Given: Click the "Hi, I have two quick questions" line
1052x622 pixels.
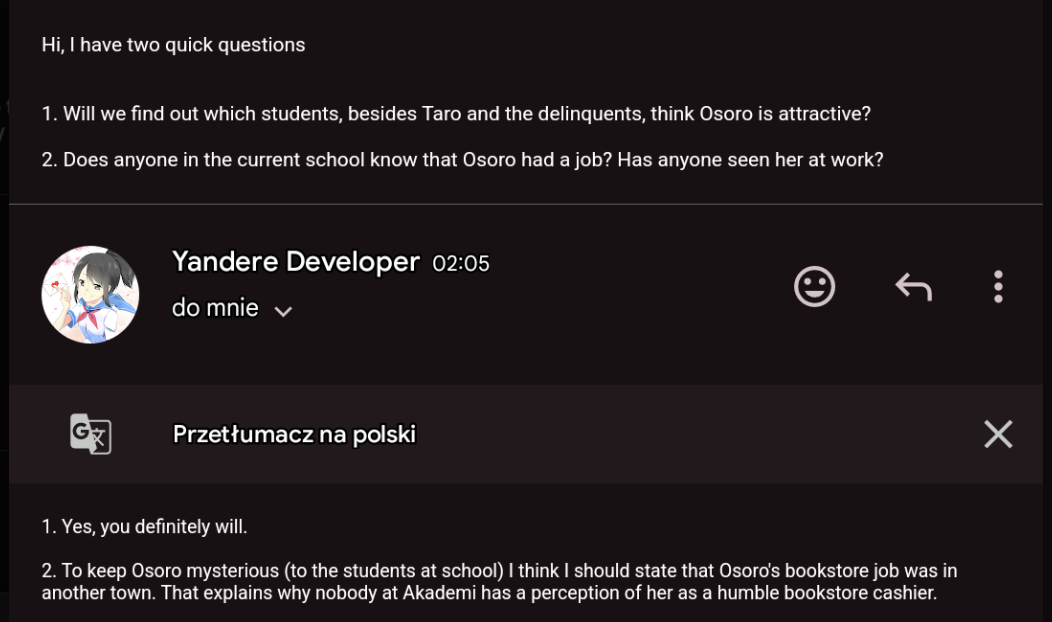Looking at the screenshot, I should point(173,45).
